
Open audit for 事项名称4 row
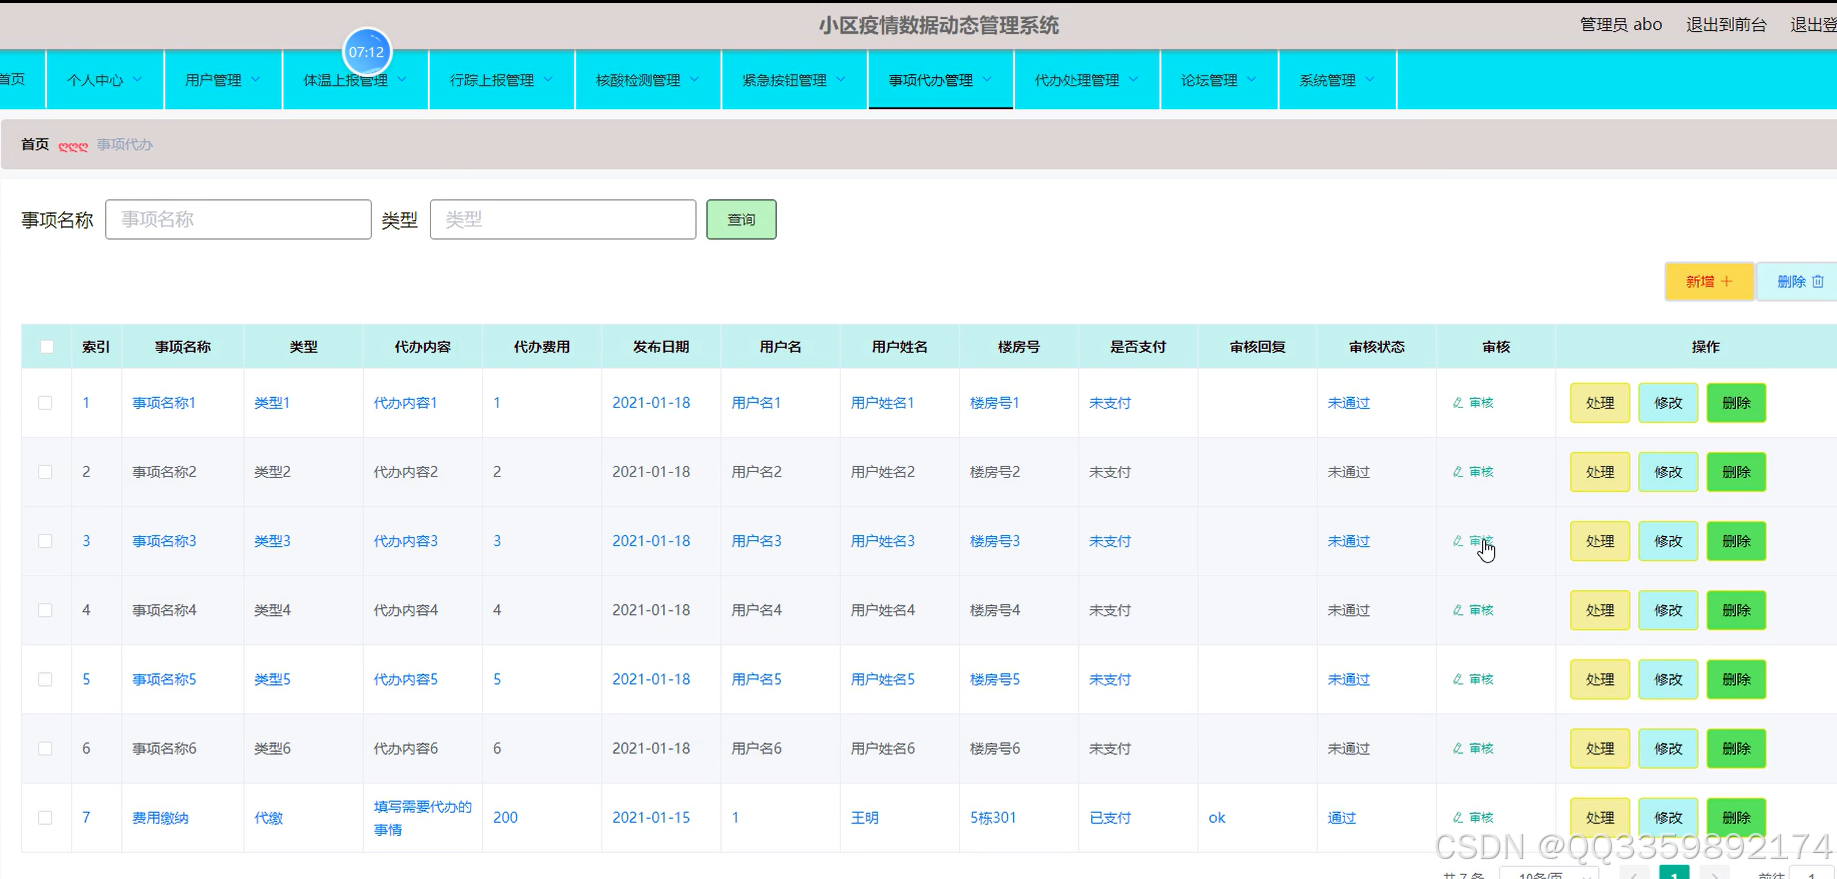click(x=1473, y=610)
